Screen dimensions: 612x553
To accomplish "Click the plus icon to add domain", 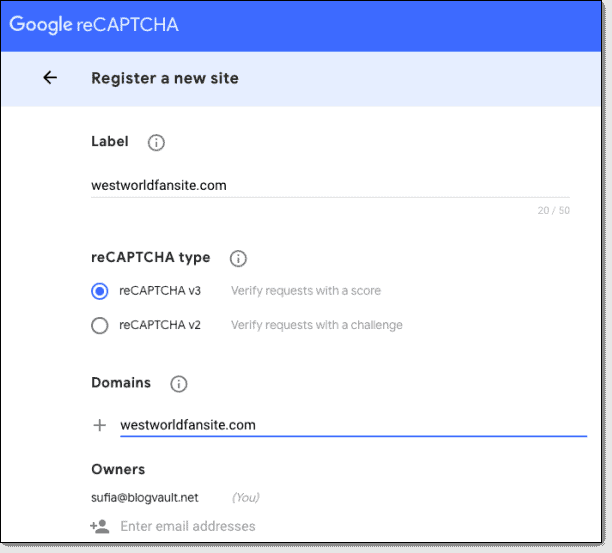I will (99, 425).
